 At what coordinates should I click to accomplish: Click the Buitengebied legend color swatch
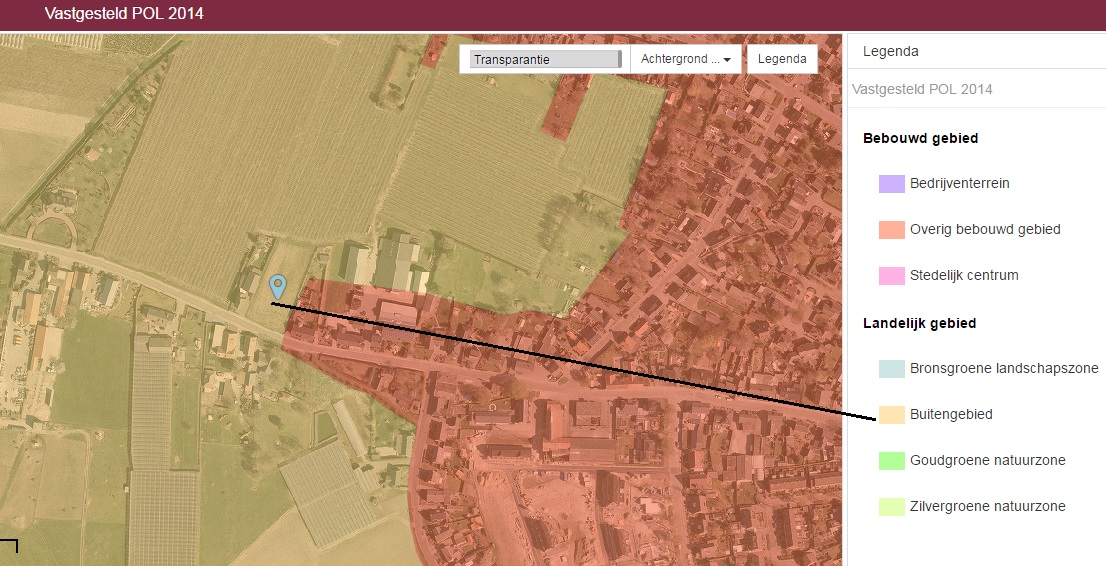(x=891, y=415)
